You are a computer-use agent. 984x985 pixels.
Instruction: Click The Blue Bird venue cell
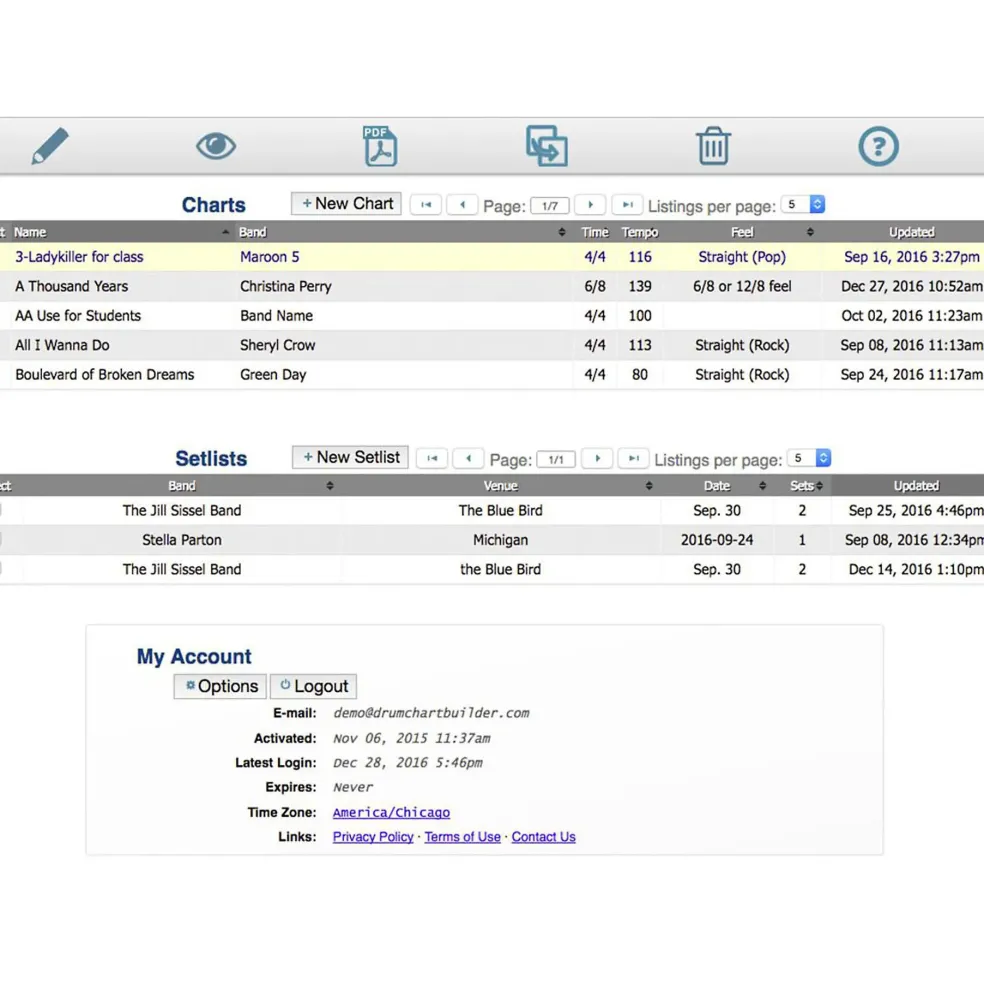point(500,511)
